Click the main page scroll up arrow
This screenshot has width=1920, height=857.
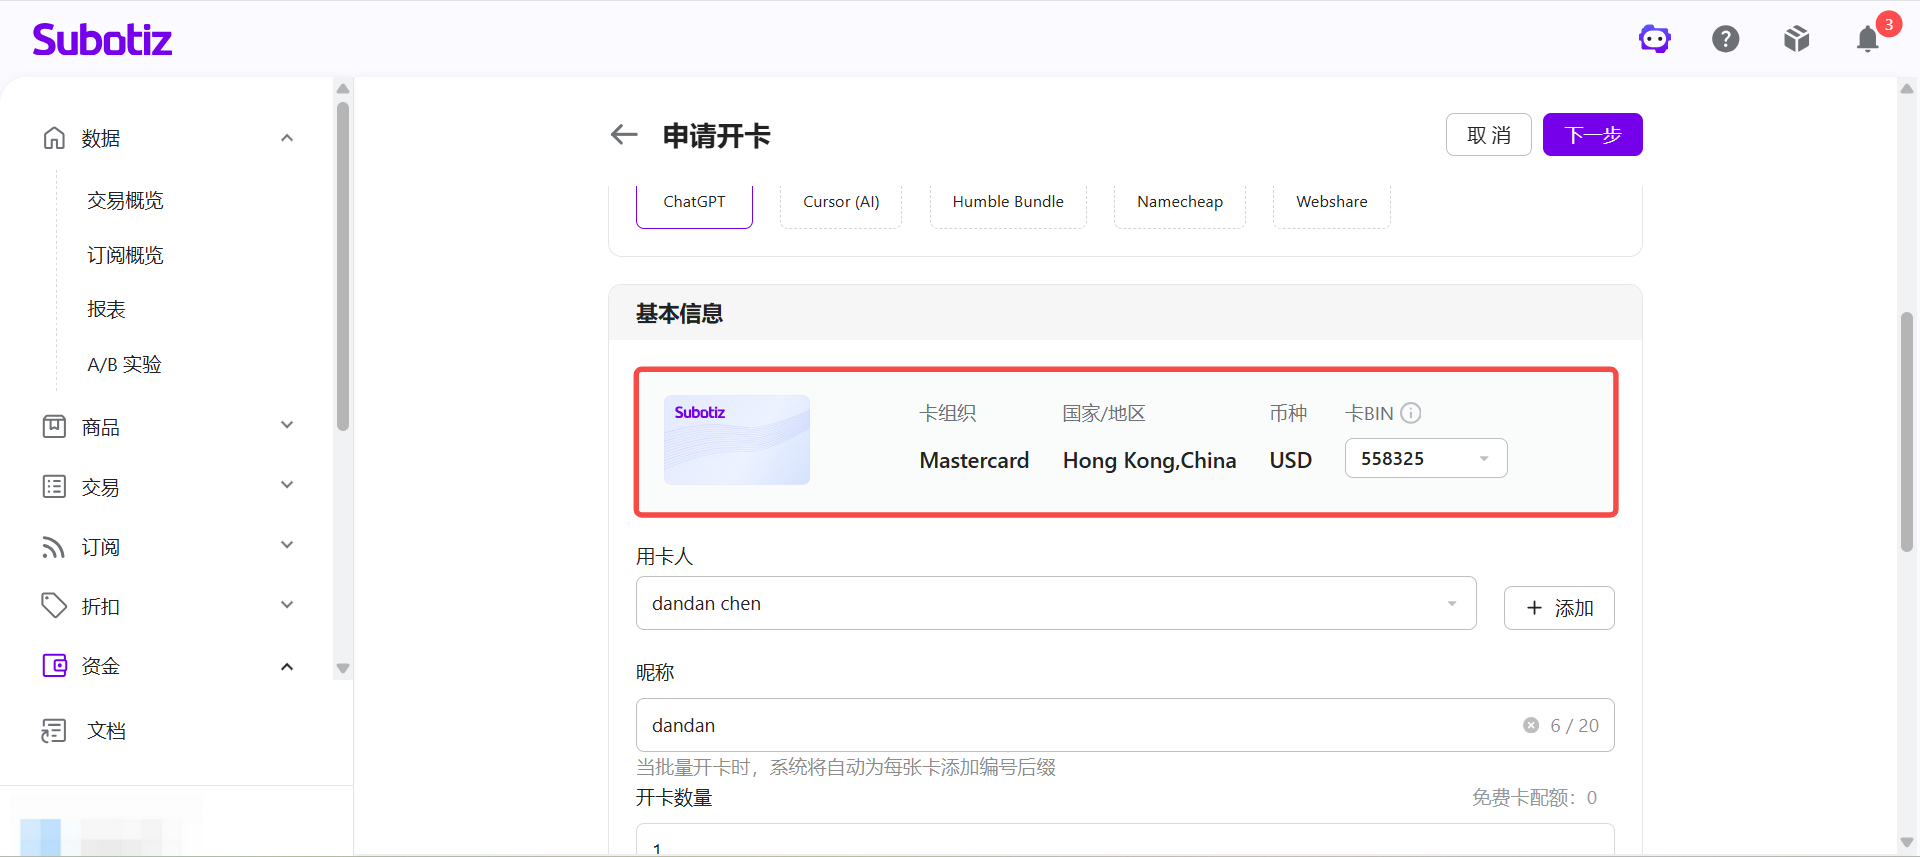tap(1907, 88)
